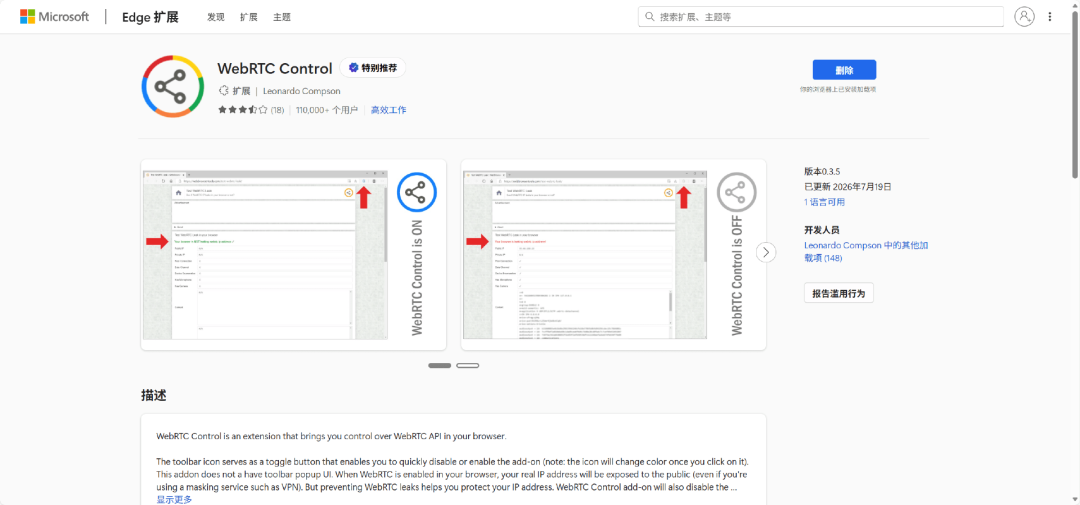This screenshot has height=505, width=1080.
Task: Click the 110,000+ 个用户 text
Action: click(x=326, y=110)
